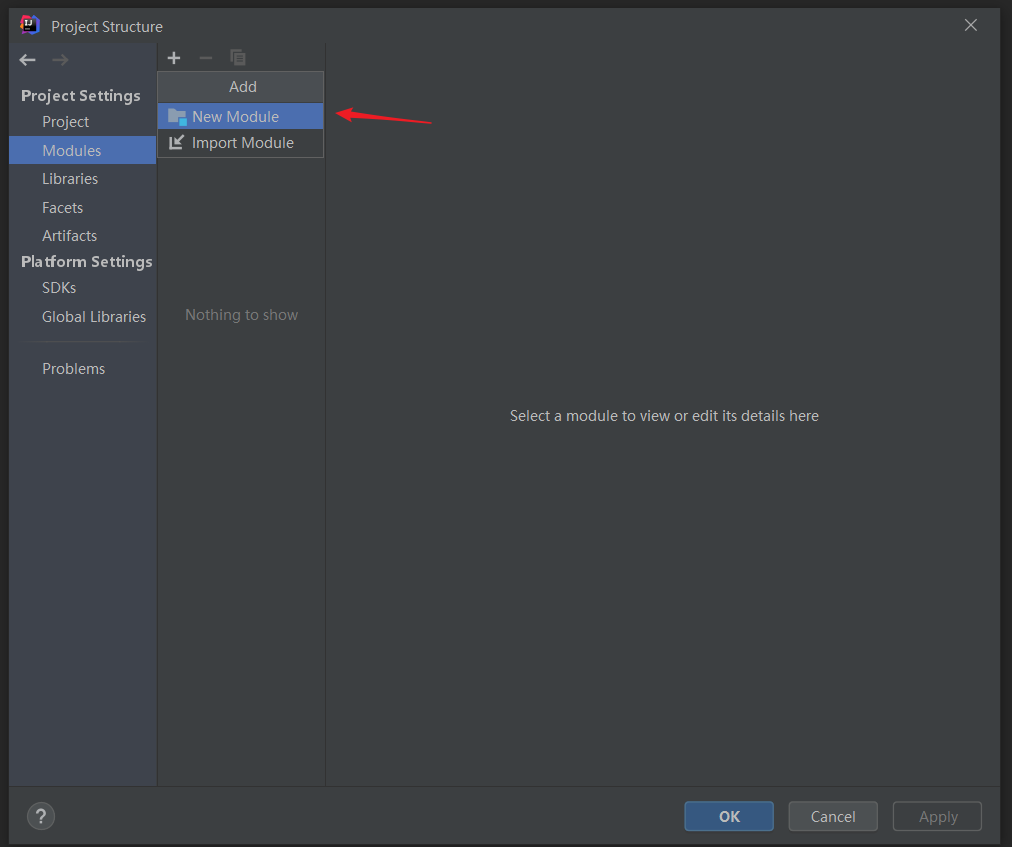Click the Project Structure window title

point(107,26)
